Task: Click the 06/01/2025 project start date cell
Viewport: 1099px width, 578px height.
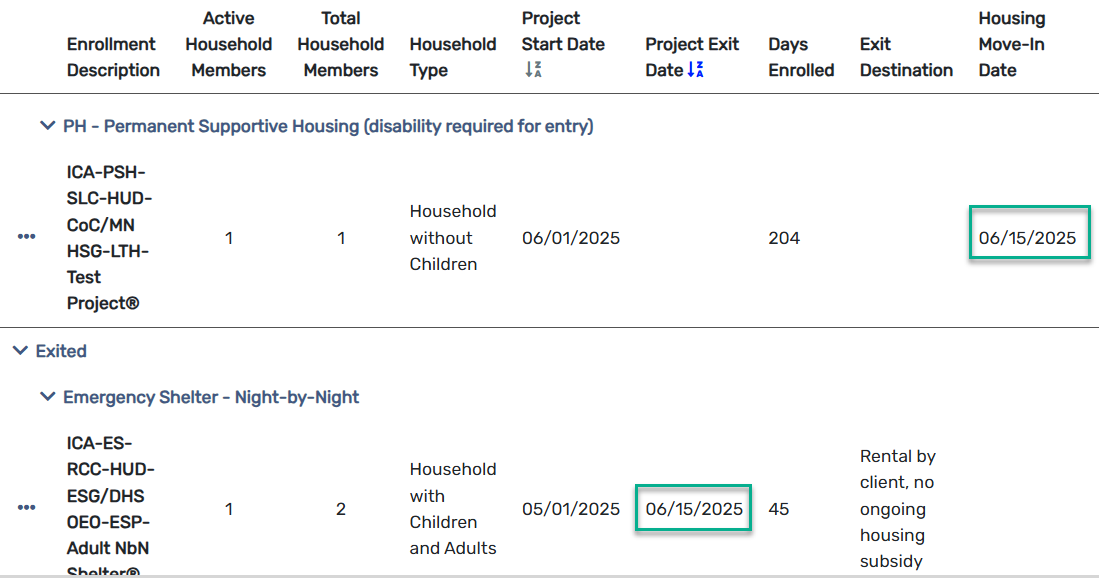Action: tap(571, 238)
